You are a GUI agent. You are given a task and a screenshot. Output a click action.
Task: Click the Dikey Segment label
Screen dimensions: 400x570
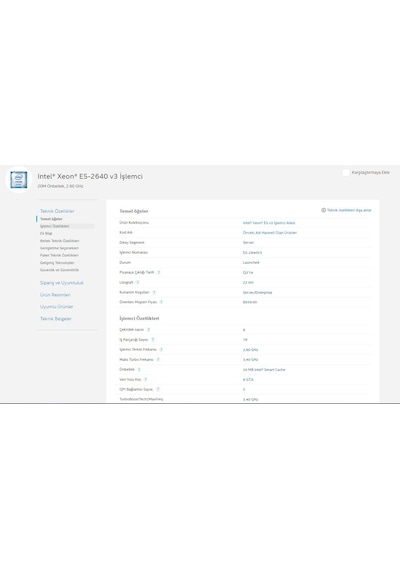click(132, 242)
